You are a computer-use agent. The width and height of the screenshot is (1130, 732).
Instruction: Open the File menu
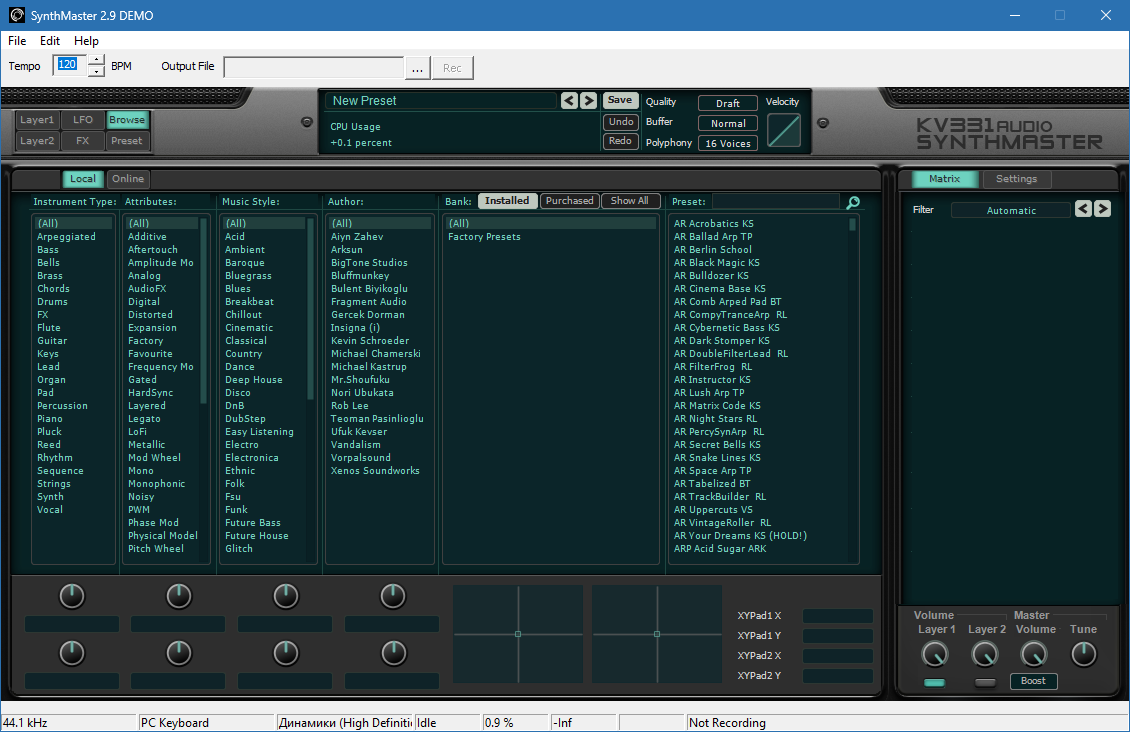point(17,41)
